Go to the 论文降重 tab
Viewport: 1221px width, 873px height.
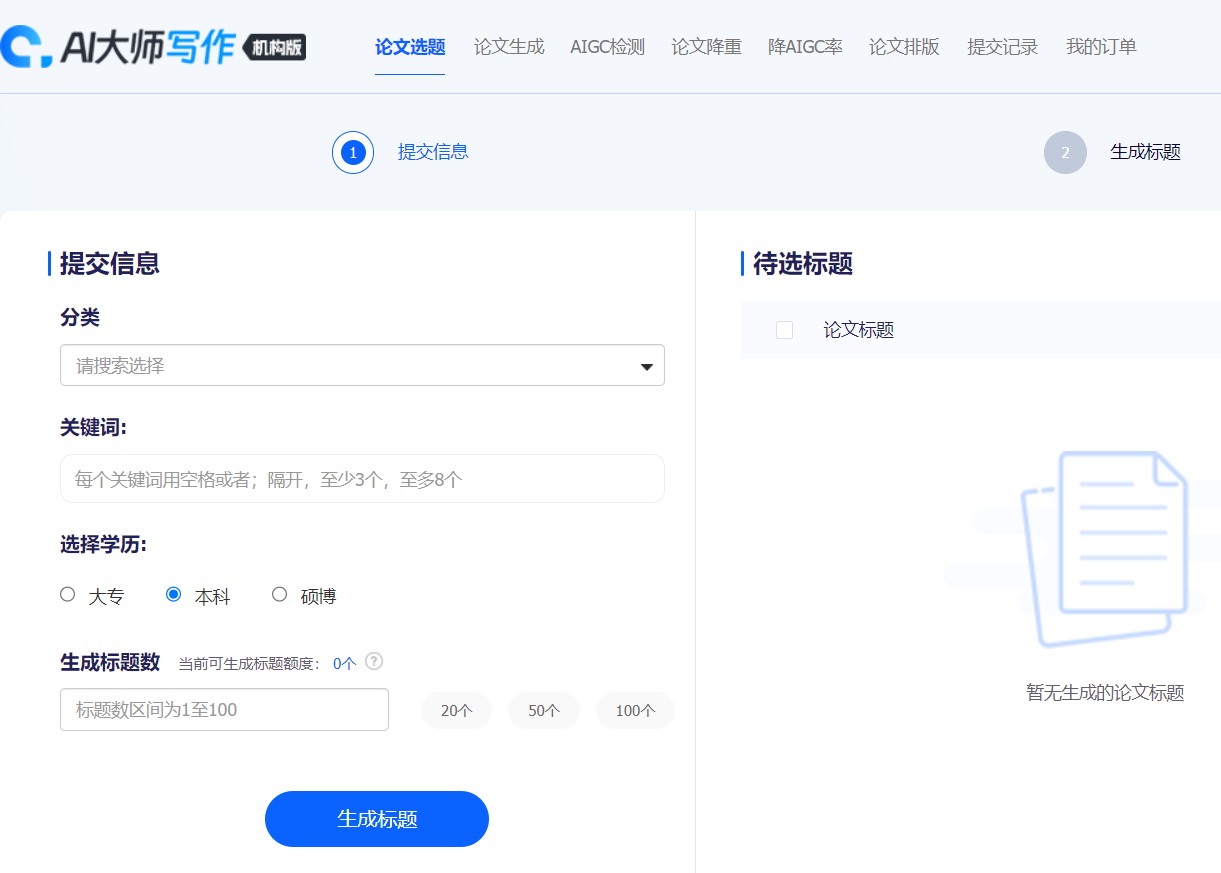[706, 47]
